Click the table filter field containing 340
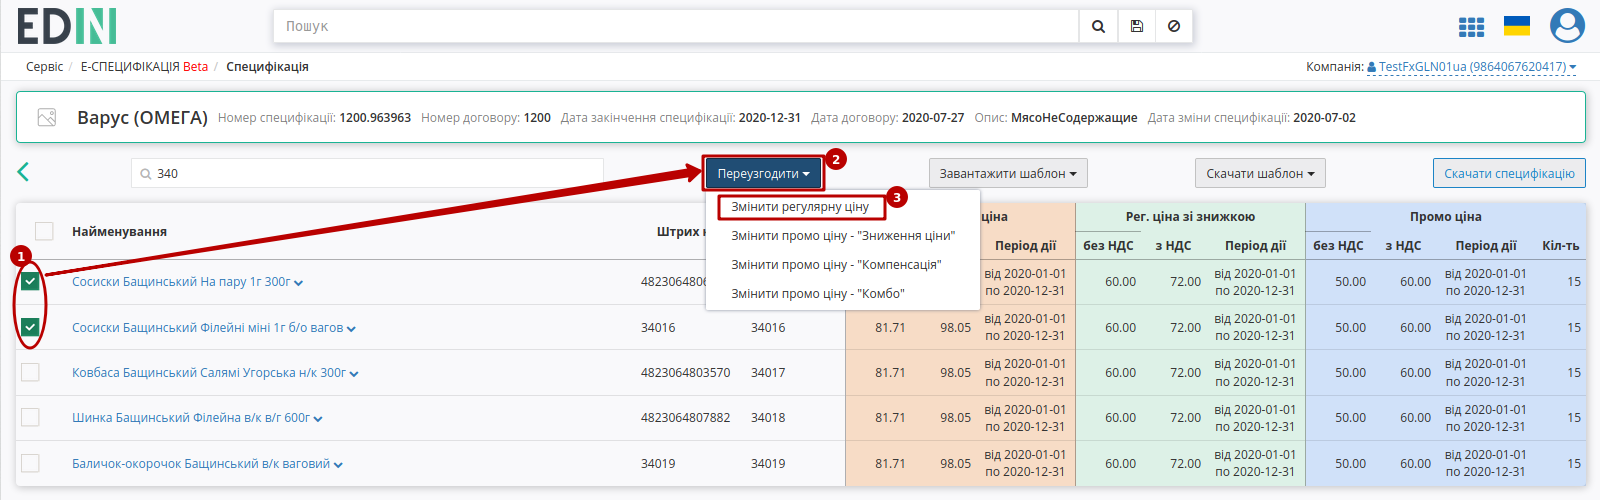Screen dimensions: 1600x500 [367, 173]
